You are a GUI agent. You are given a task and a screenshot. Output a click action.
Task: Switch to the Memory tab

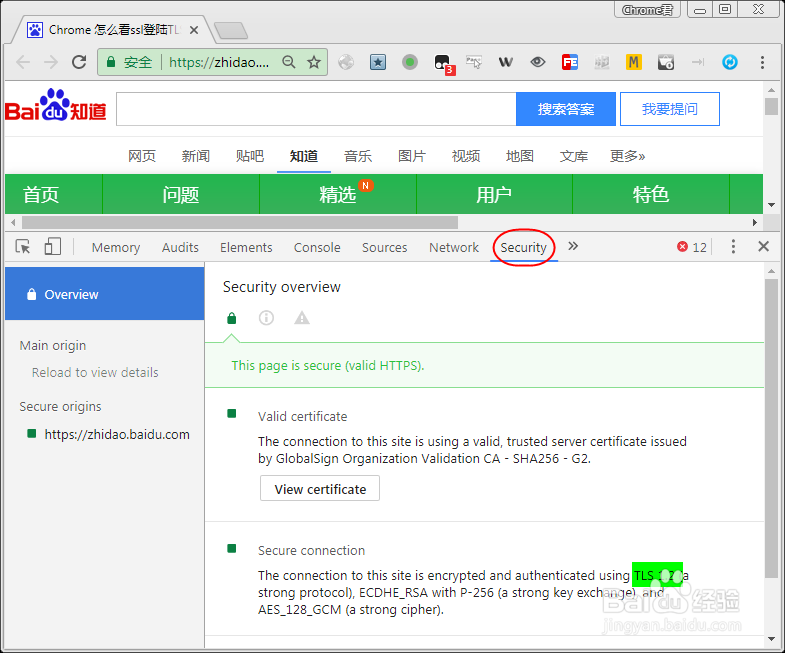(x=116, y=247)
